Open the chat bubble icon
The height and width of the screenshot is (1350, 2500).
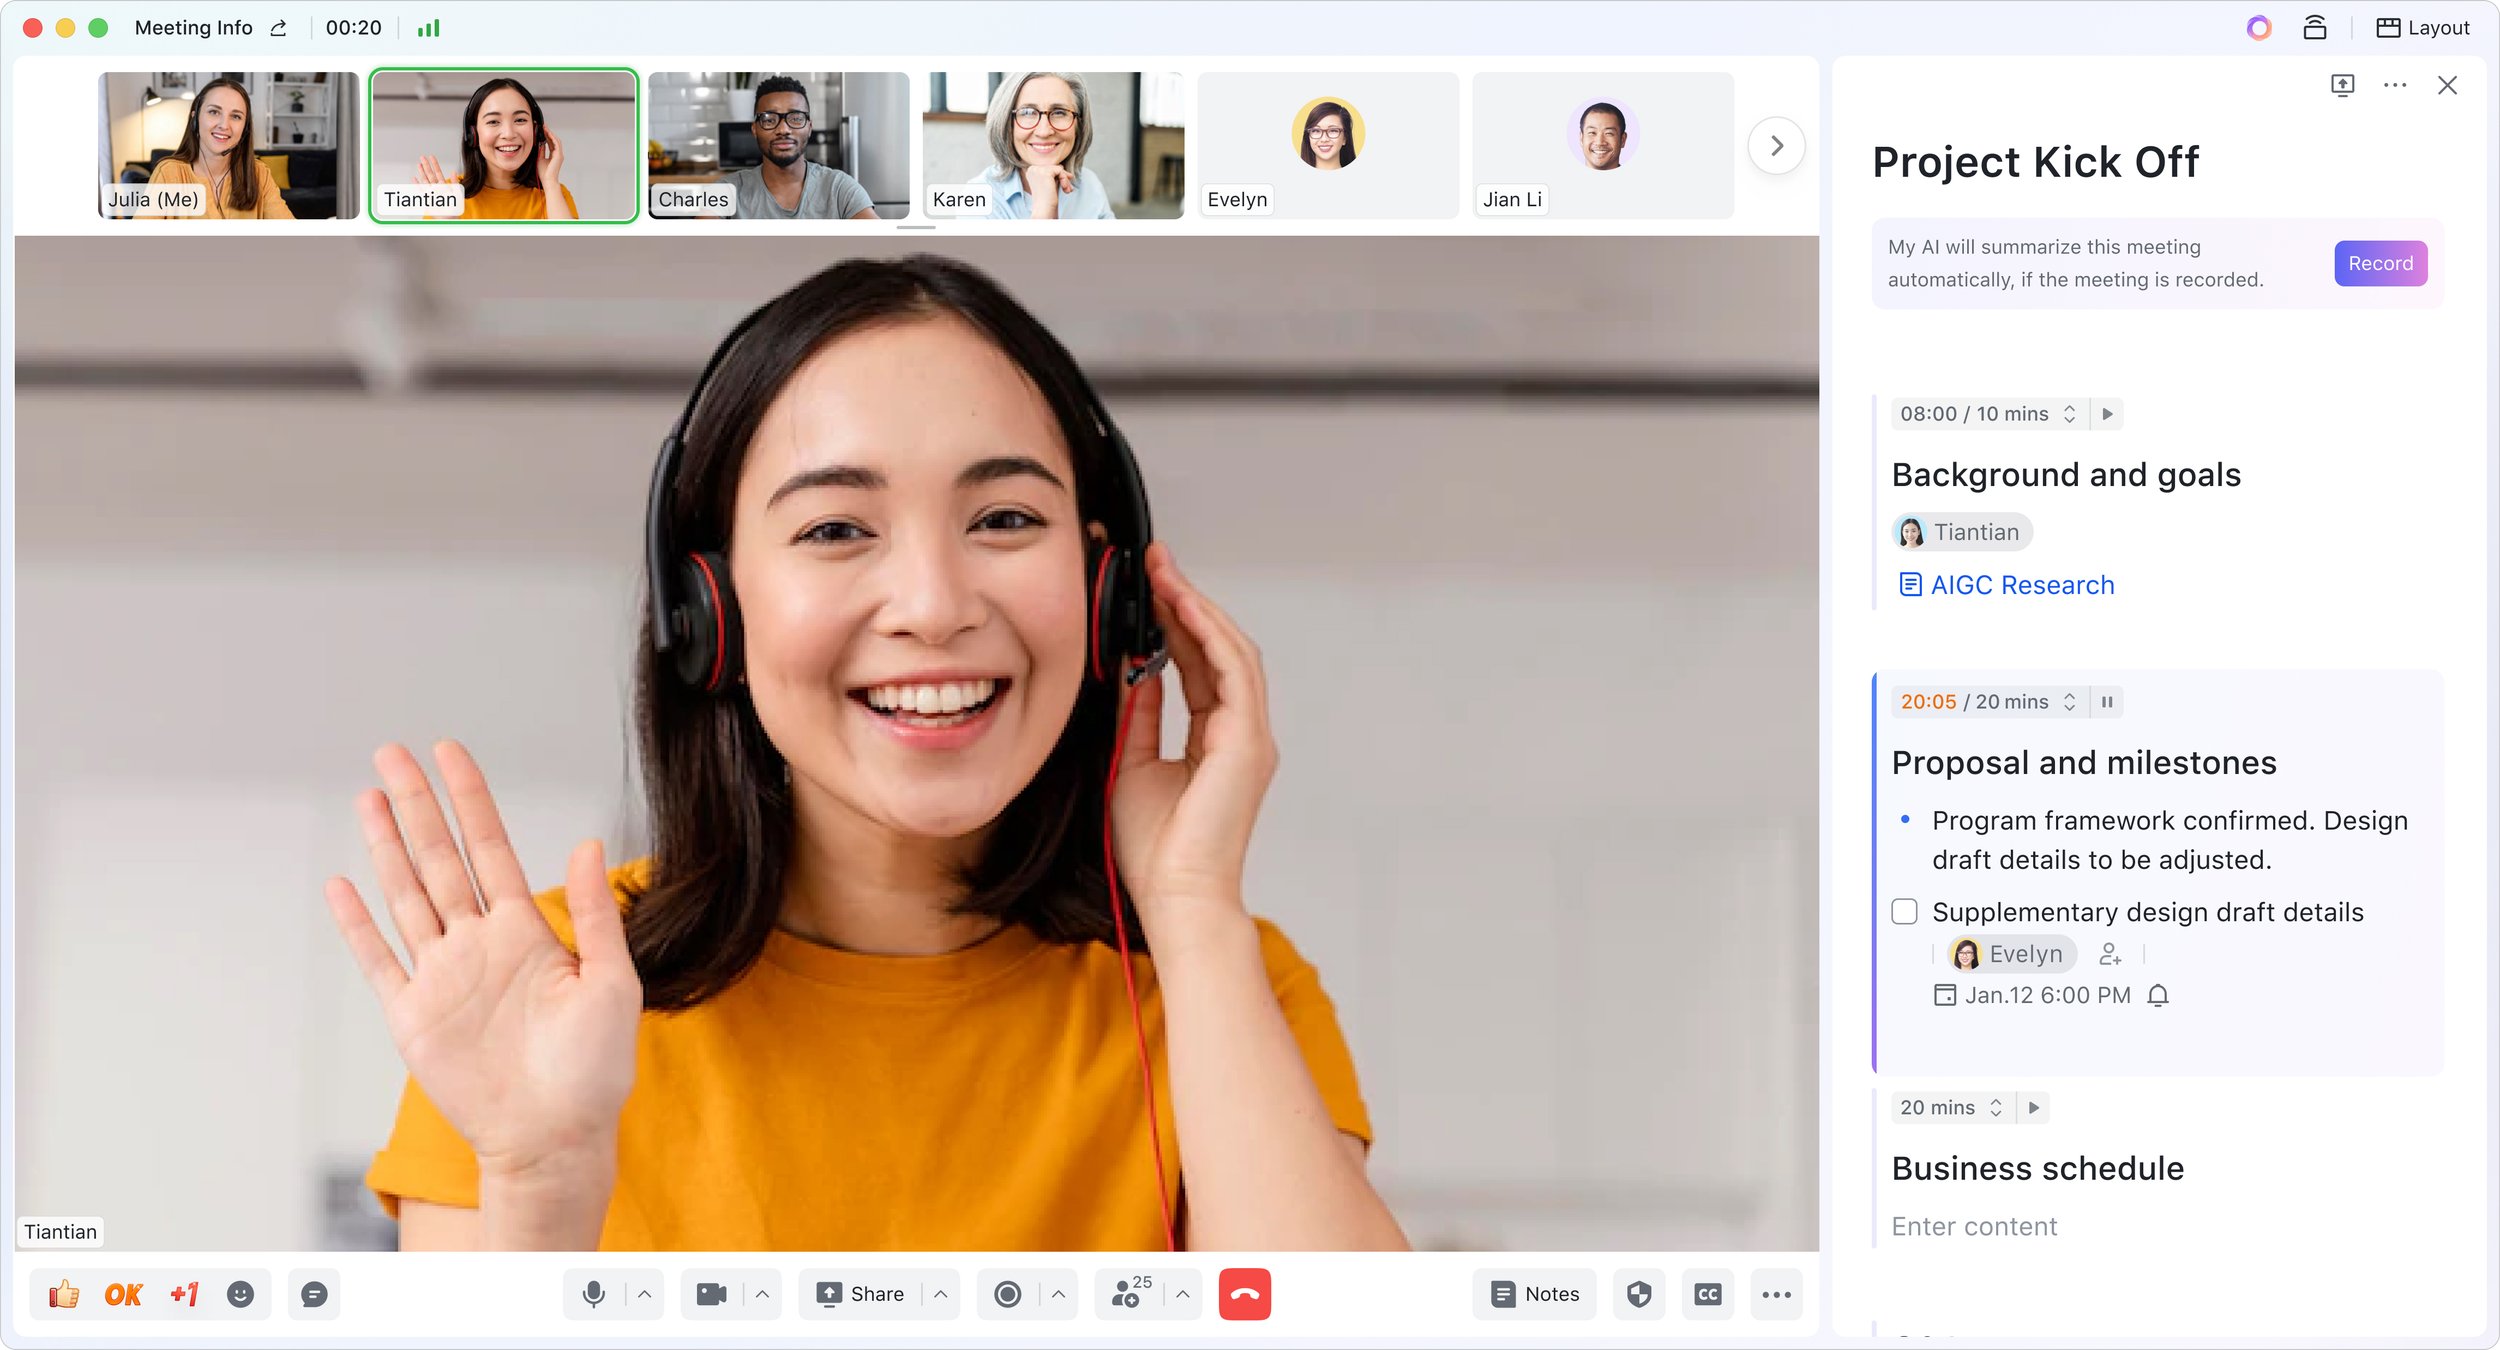314,1294
